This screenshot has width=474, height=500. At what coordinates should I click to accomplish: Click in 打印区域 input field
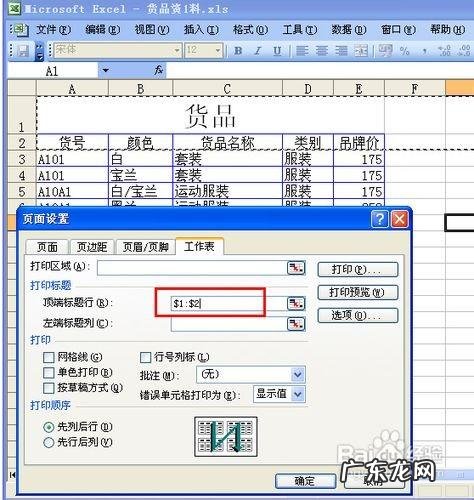[x=192, y=268]
